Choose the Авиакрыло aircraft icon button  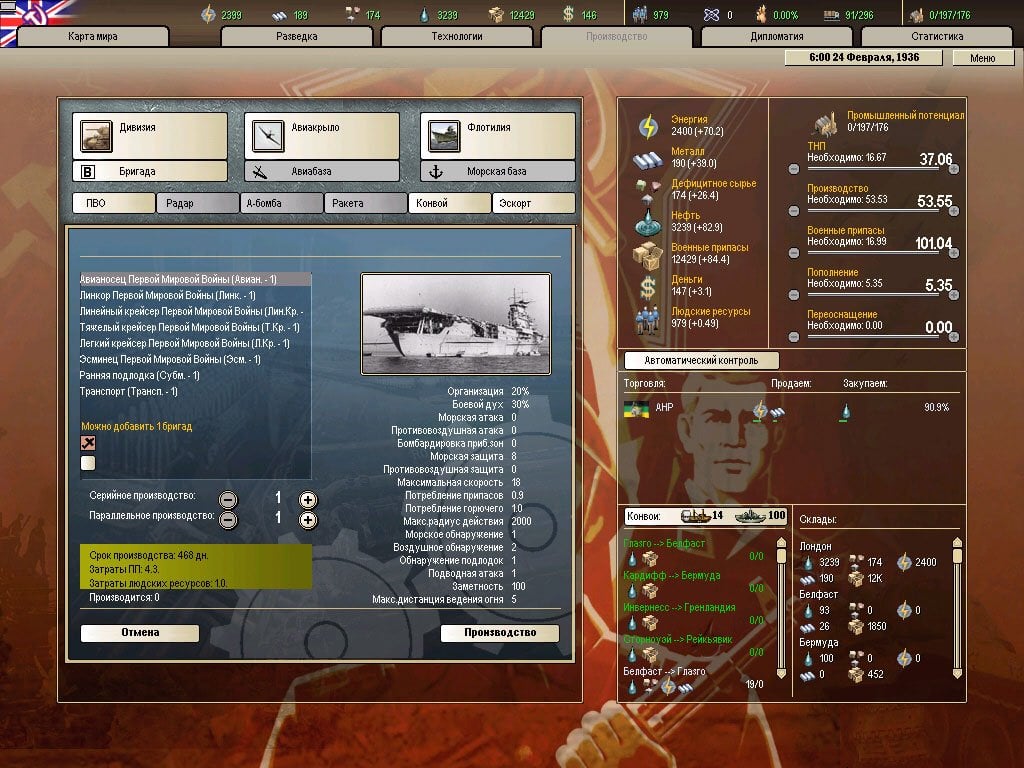click(x=269, y=135)
